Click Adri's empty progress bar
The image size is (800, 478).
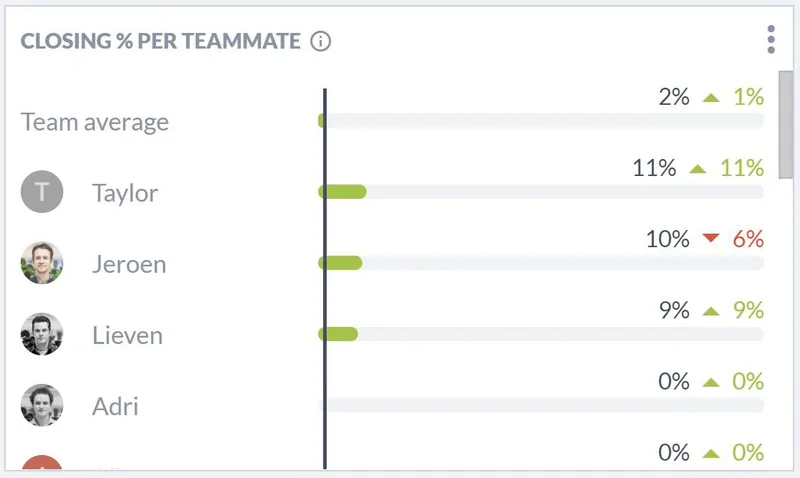click(541, 406)
